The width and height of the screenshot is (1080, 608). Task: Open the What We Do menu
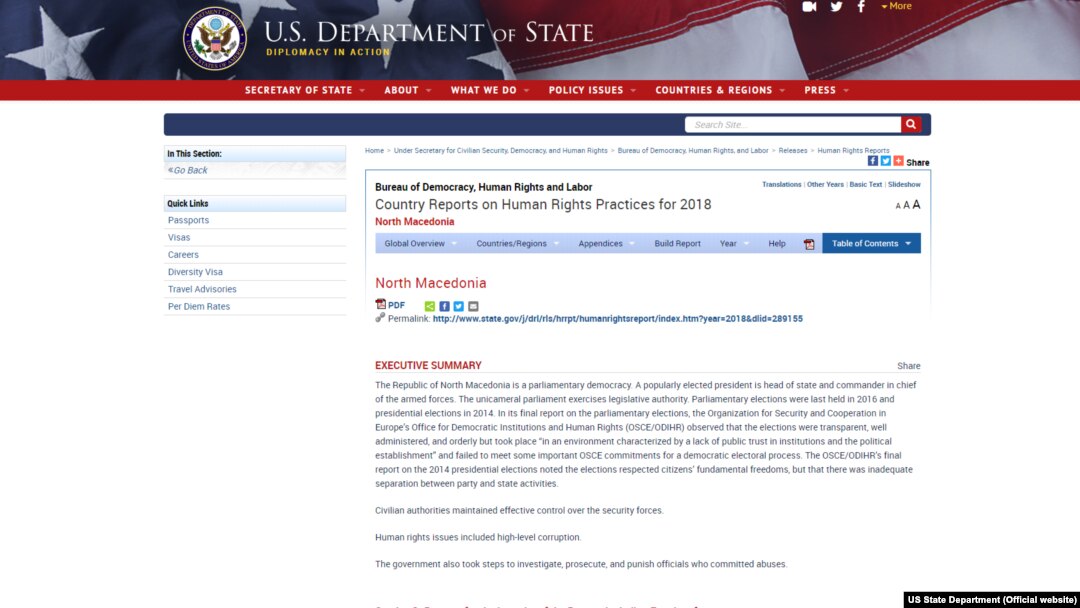point(490,90)
